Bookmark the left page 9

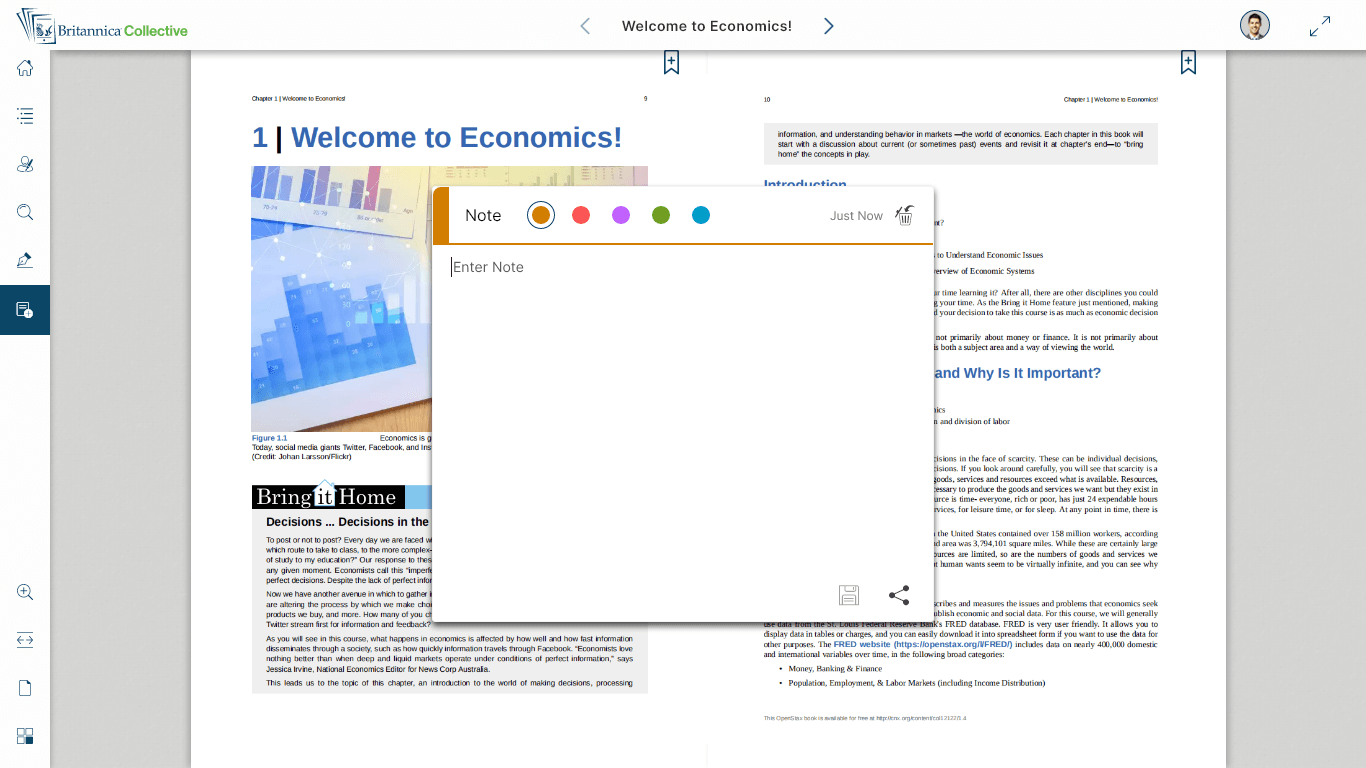pos(671,62)
